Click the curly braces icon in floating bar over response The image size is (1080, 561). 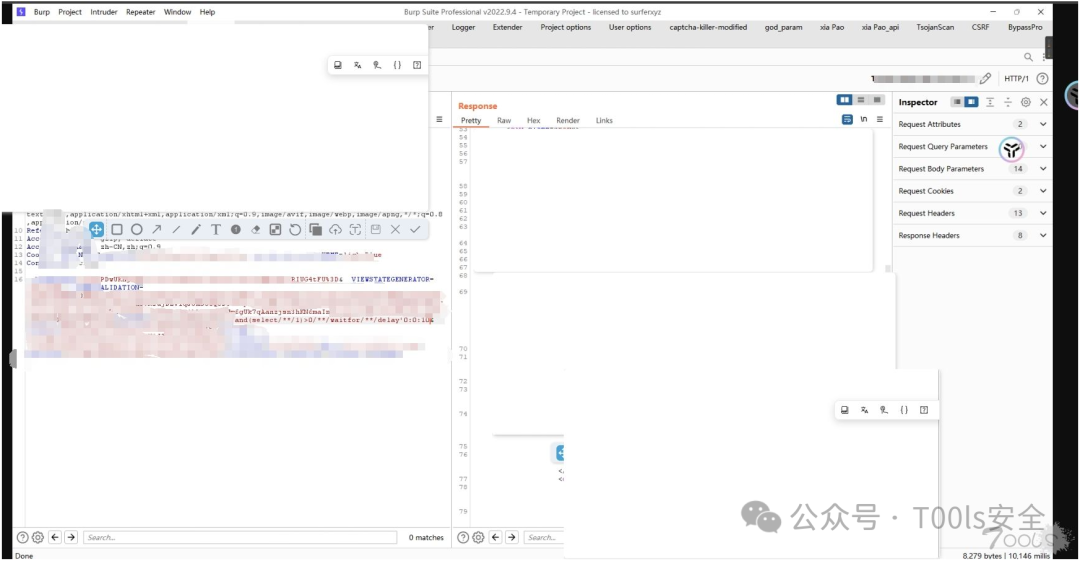click(904, 410)
